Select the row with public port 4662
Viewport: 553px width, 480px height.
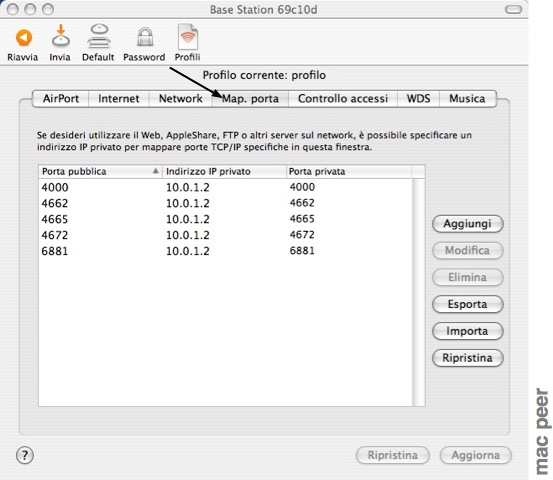click(225, 203)
